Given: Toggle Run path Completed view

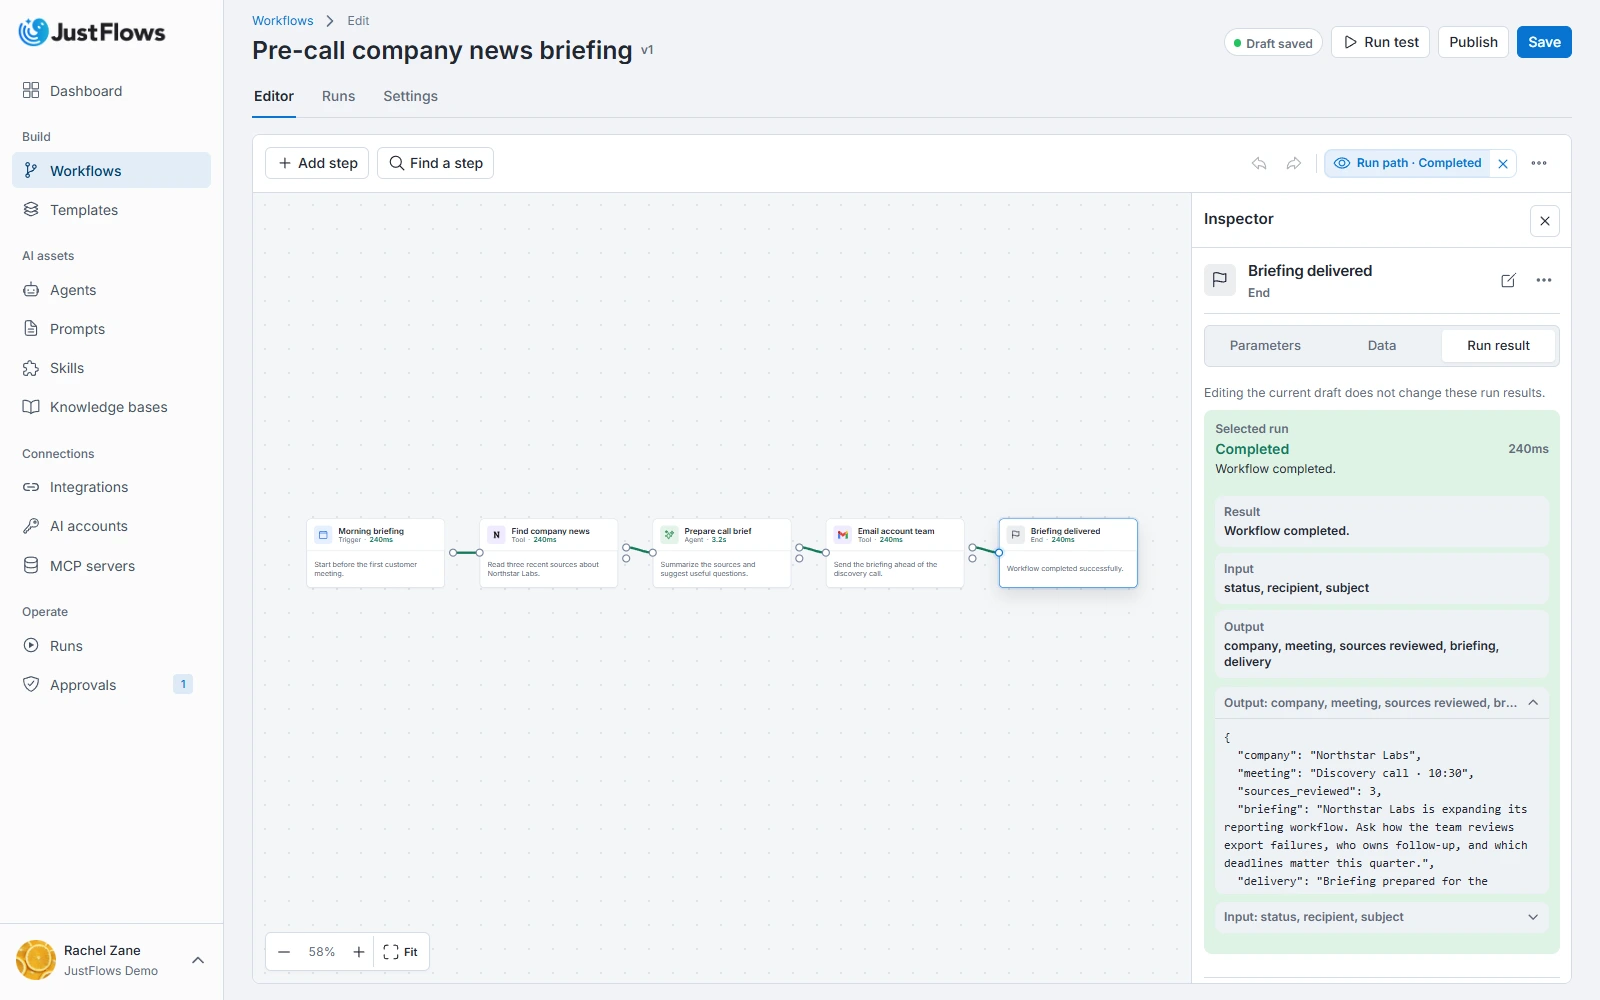Looking at the screenshot, I should pos(1408,163).
